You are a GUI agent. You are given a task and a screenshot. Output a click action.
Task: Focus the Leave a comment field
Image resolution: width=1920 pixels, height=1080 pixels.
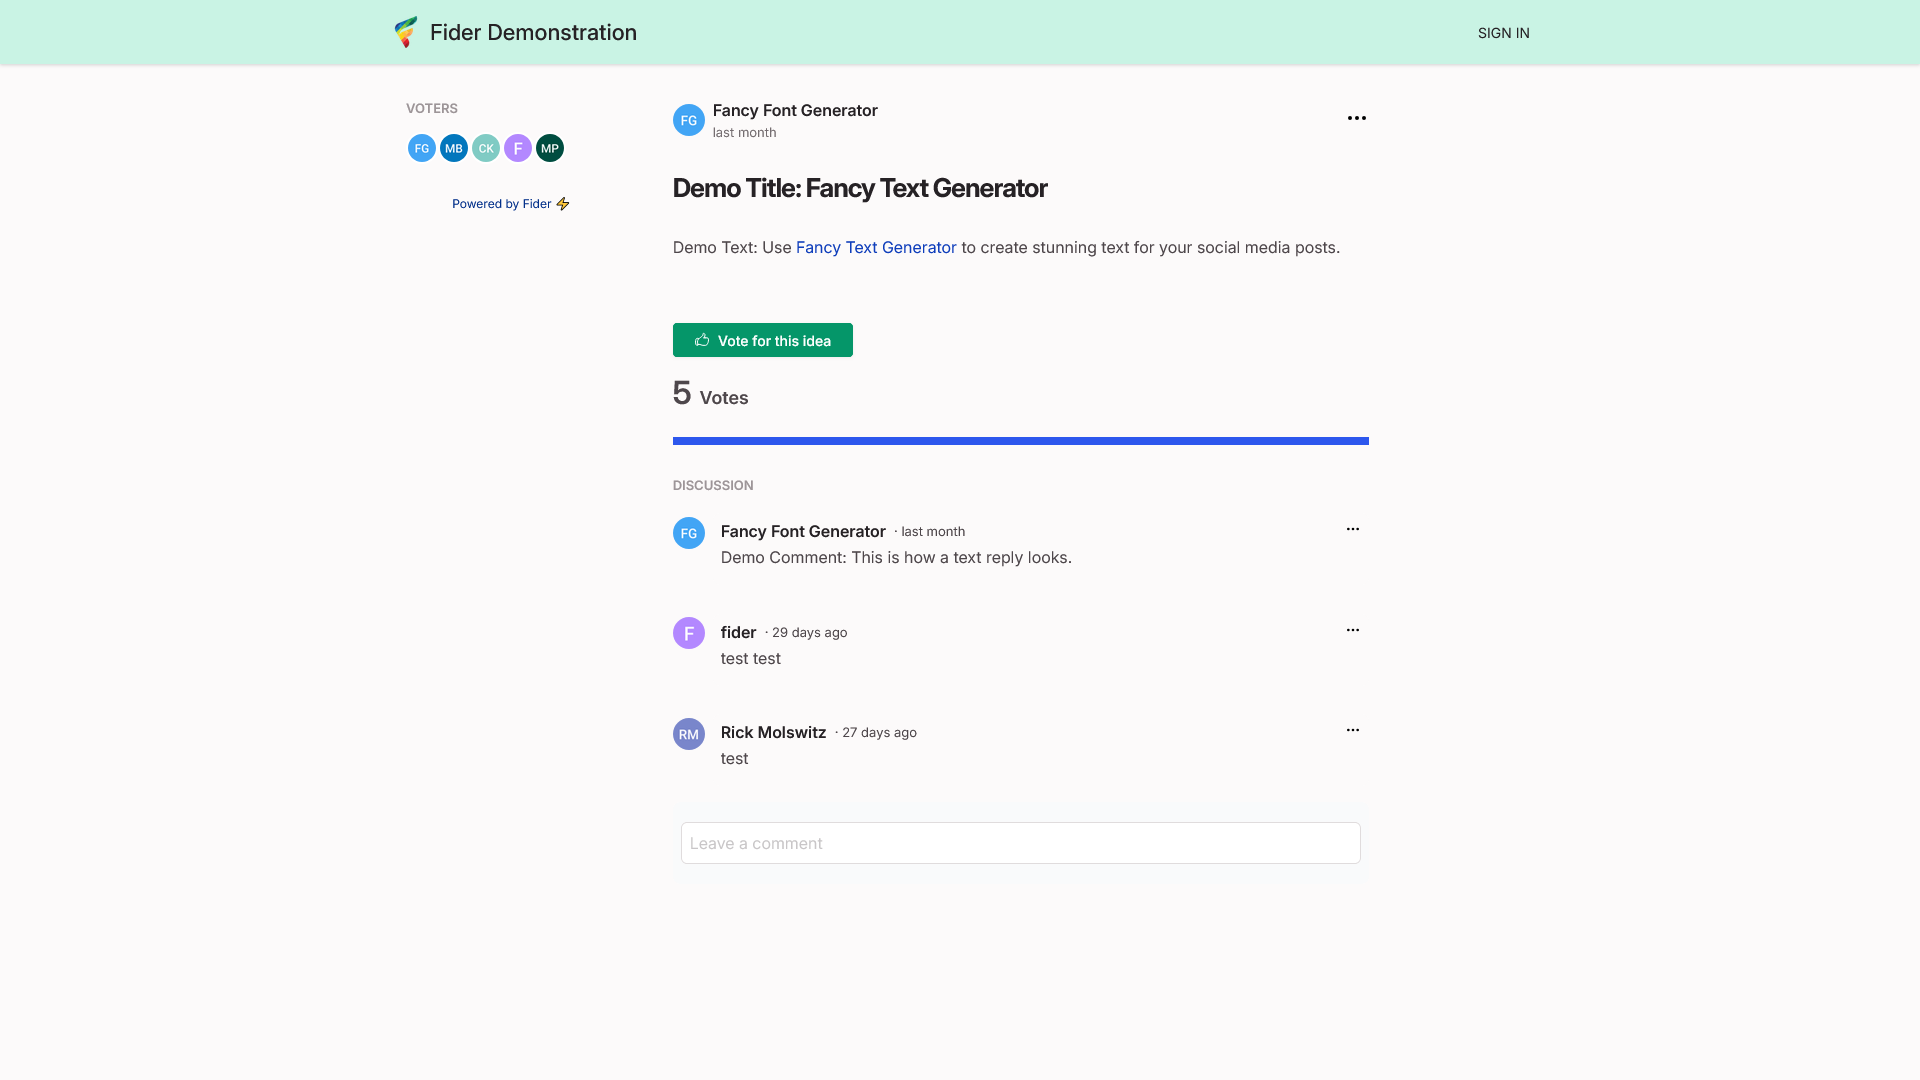(1021, 843)
